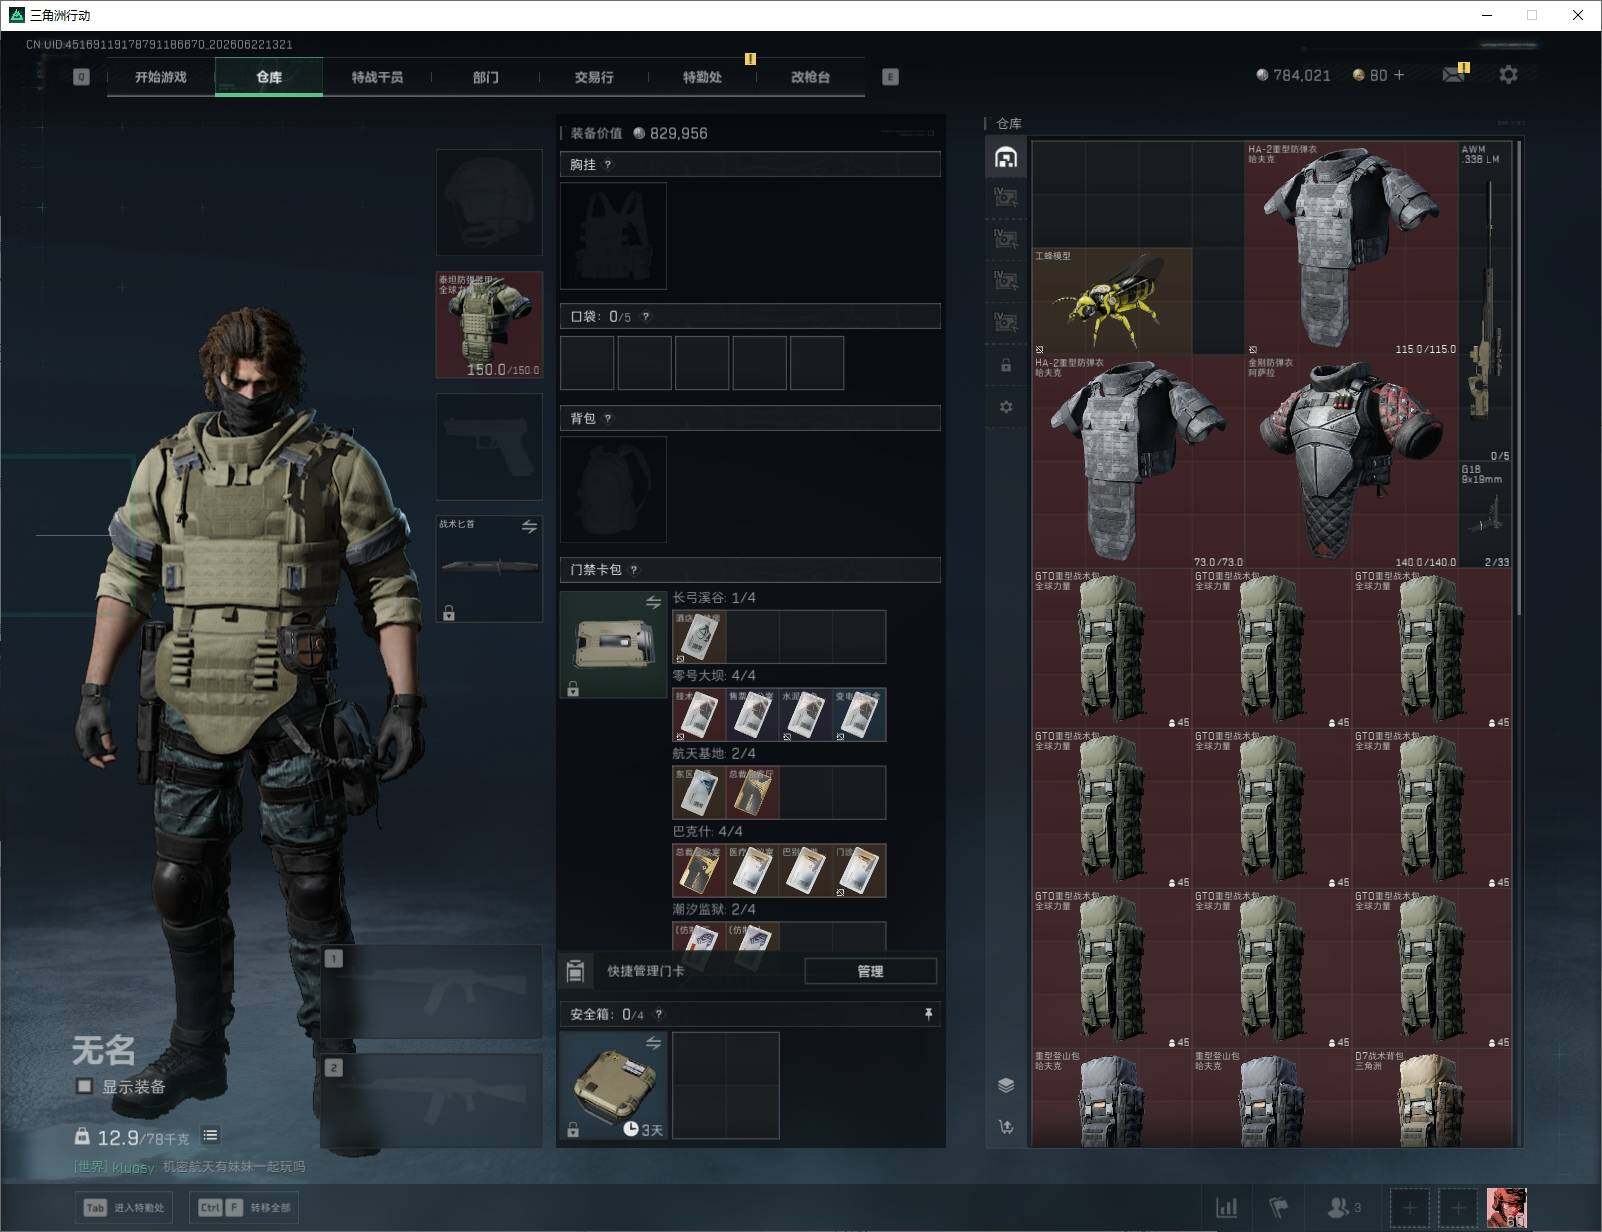Select HA-2重型防弹衣 with 73.0 durability
Viewport: 1602px width, 1232px height.
tap(1138, 462)
